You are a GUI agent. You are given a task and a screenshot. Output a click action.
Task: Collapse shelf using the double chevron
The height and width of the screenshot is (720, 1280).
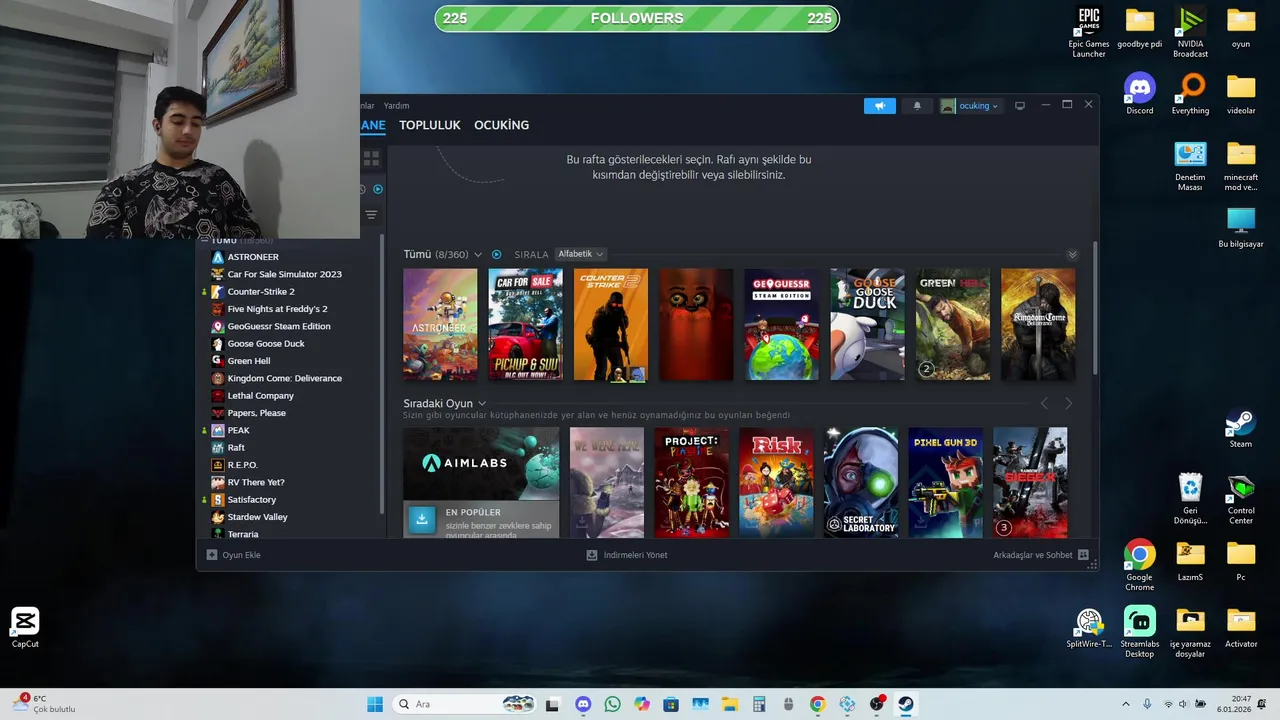point(1072,255)
